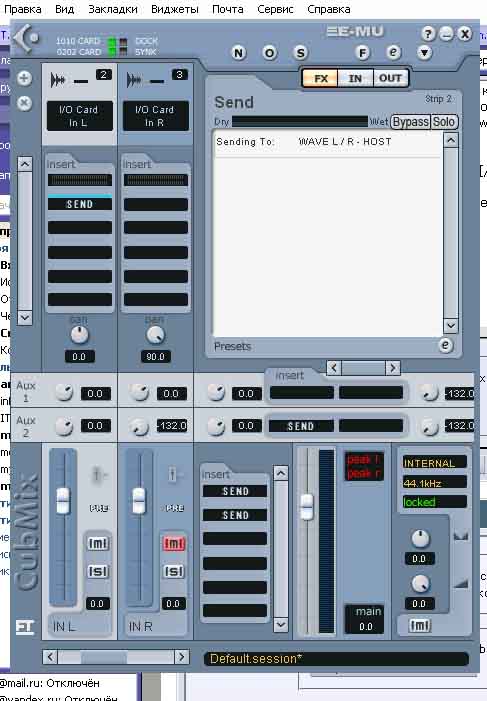The image size is (487, 701).
Task: Switch to the FX tab
Action: pos(320,79)
